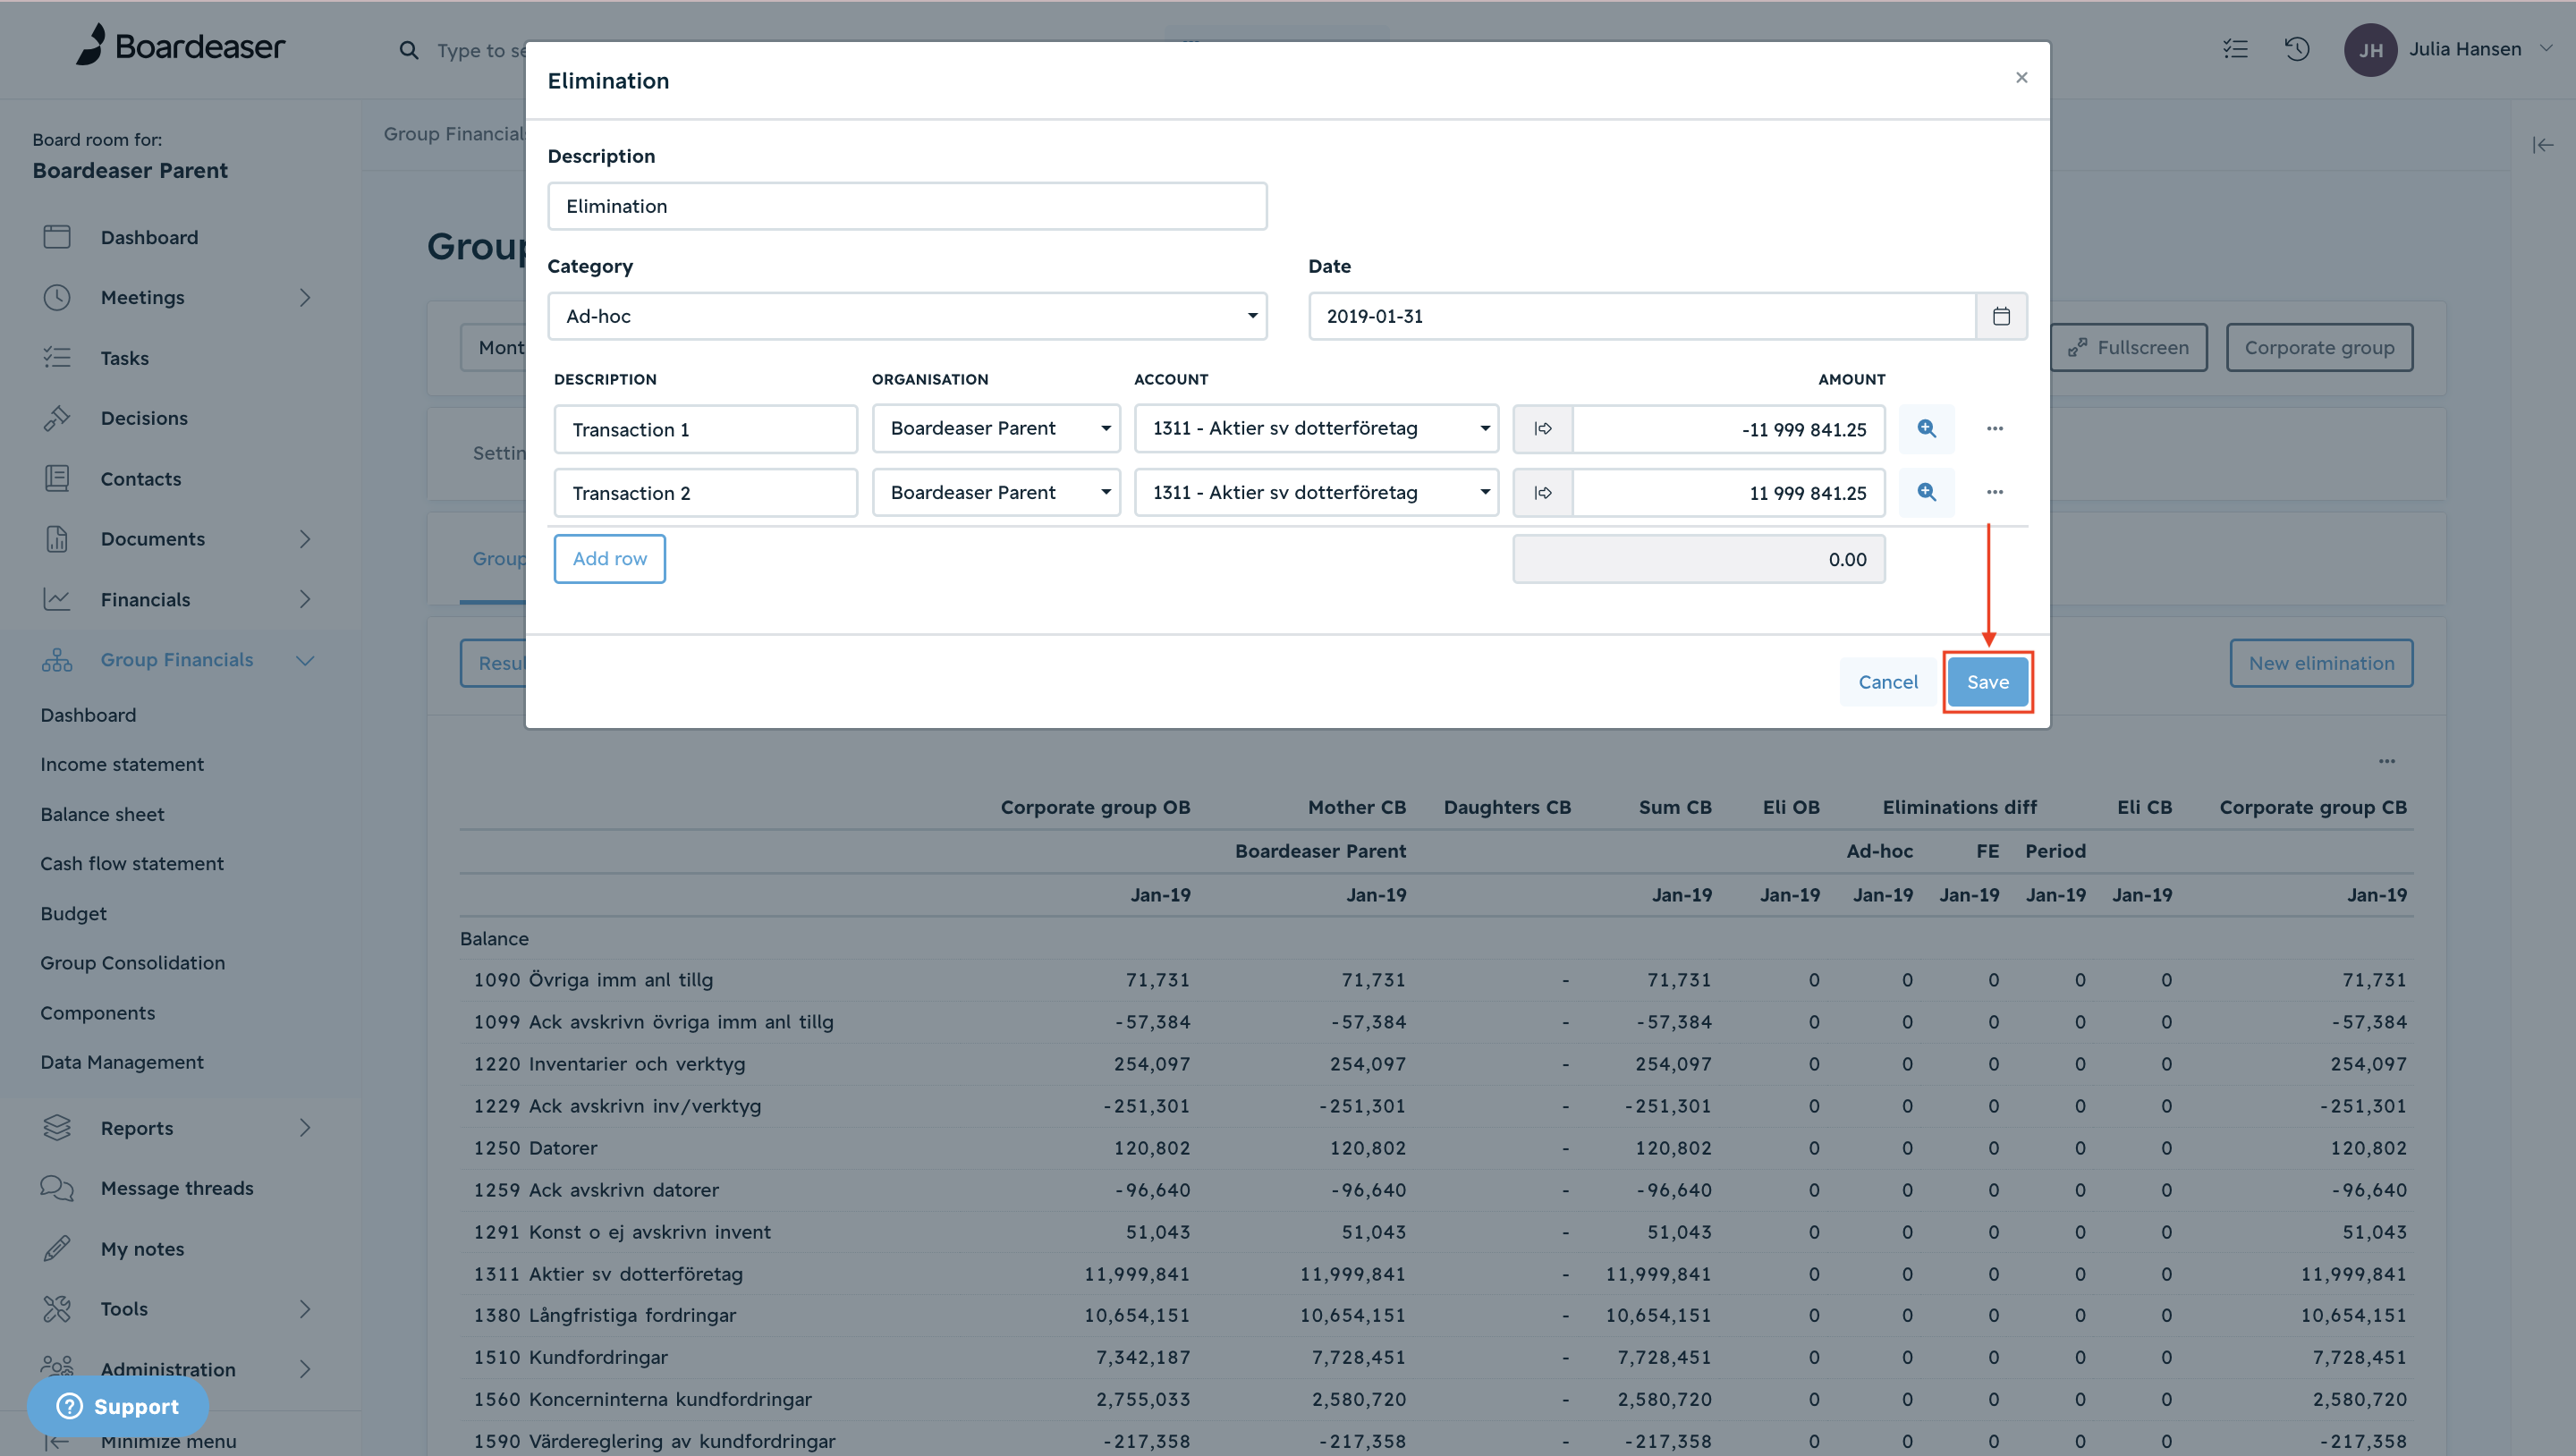Viewport: 2576px width, 1456px height.
Task: Click the amount field -11 999 841.25
Action: click(1729, 429)
